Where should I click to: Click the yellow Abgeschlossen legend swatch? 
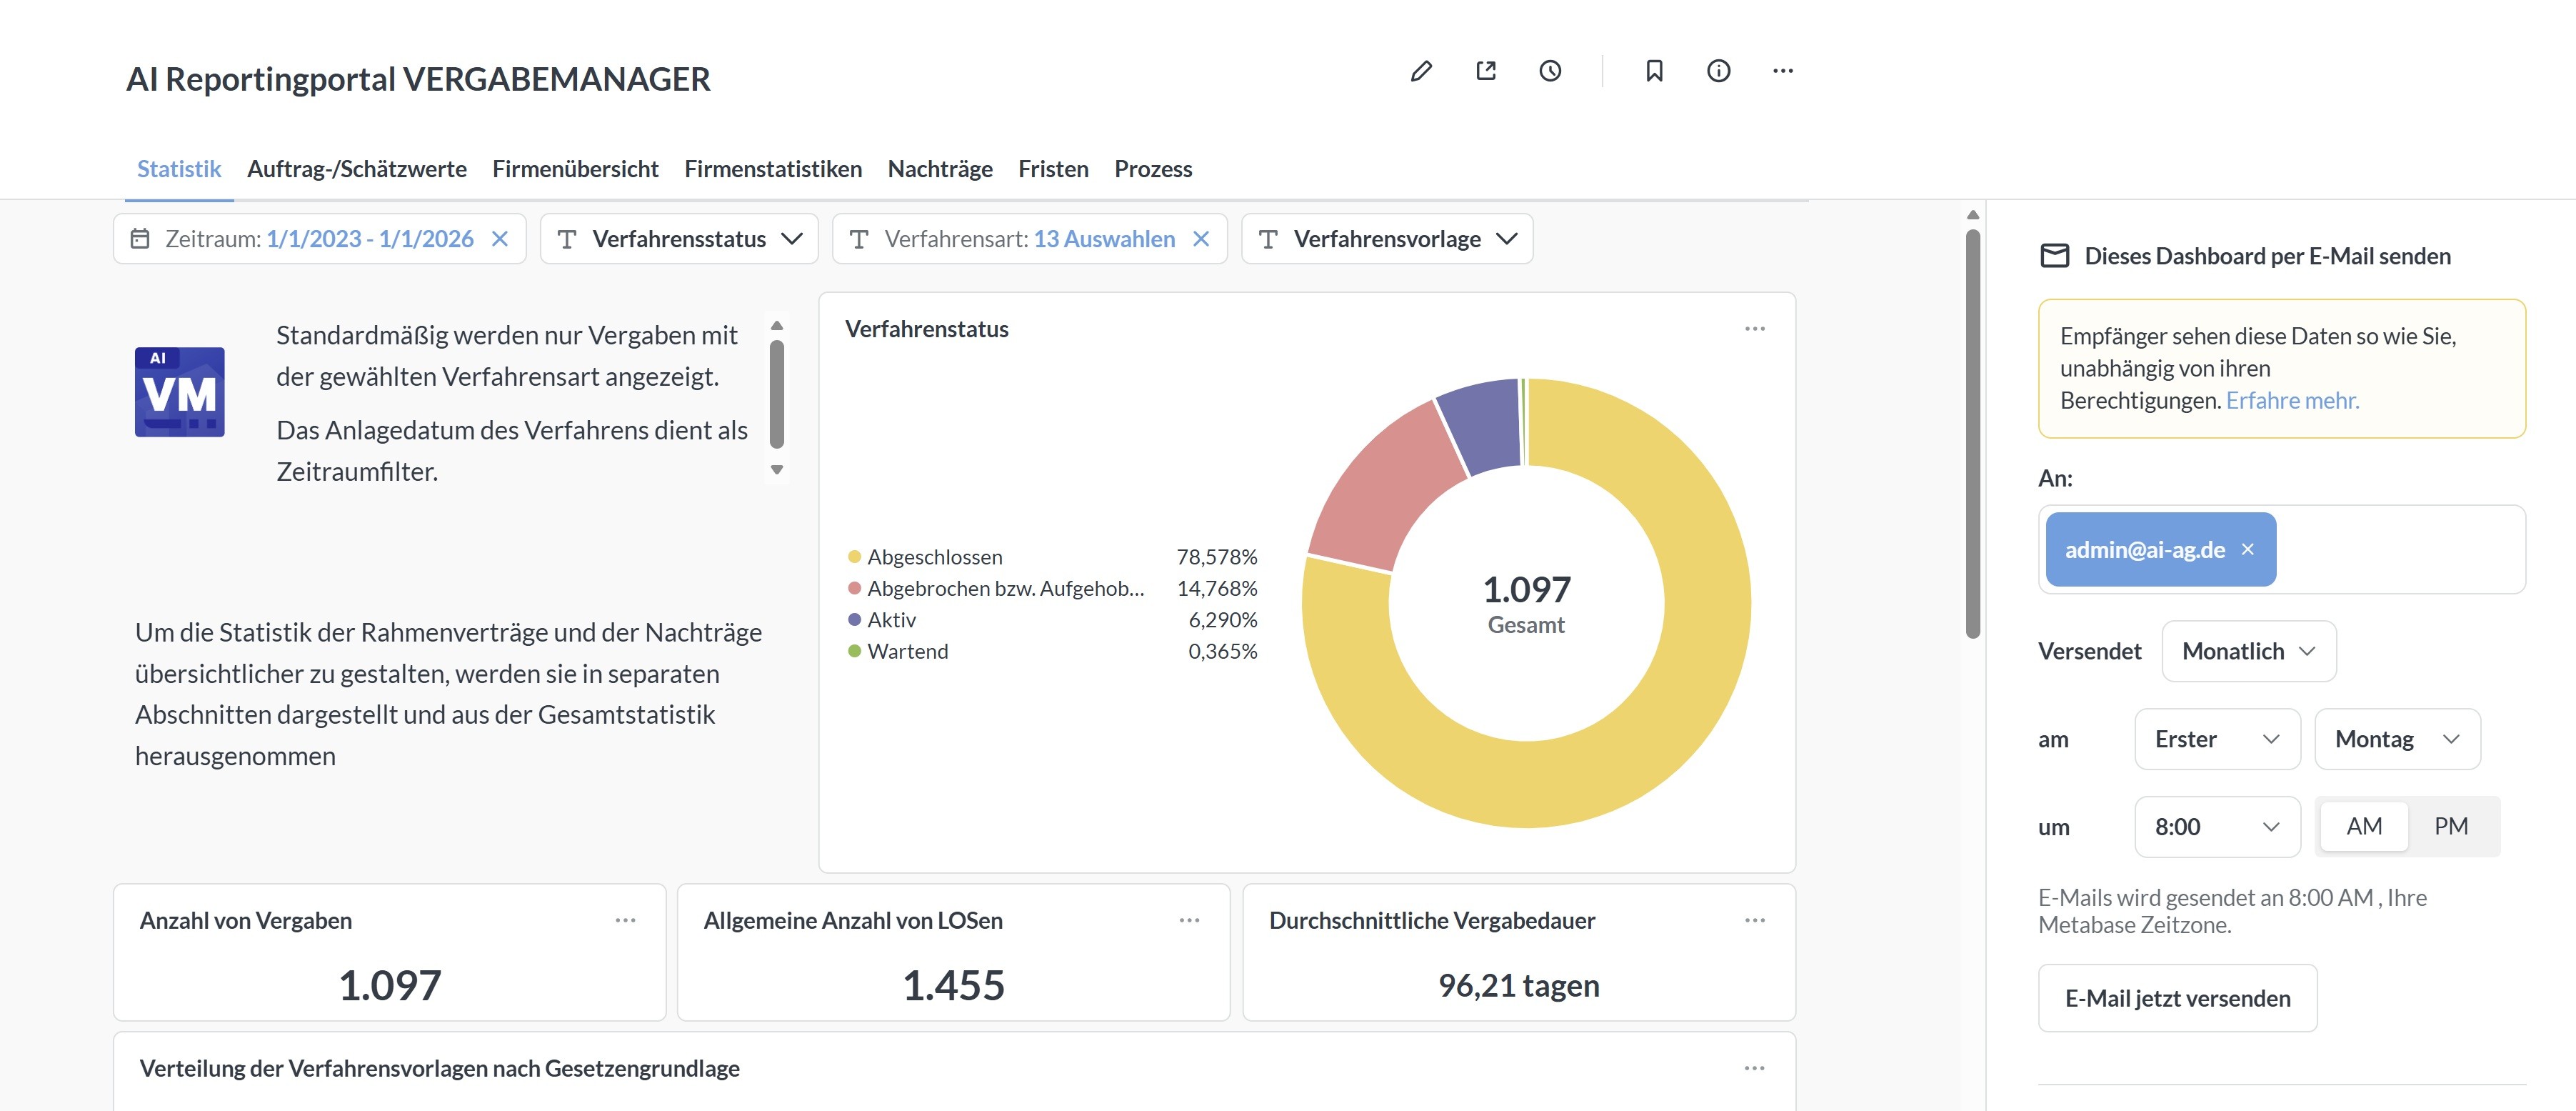click(854, 557)
